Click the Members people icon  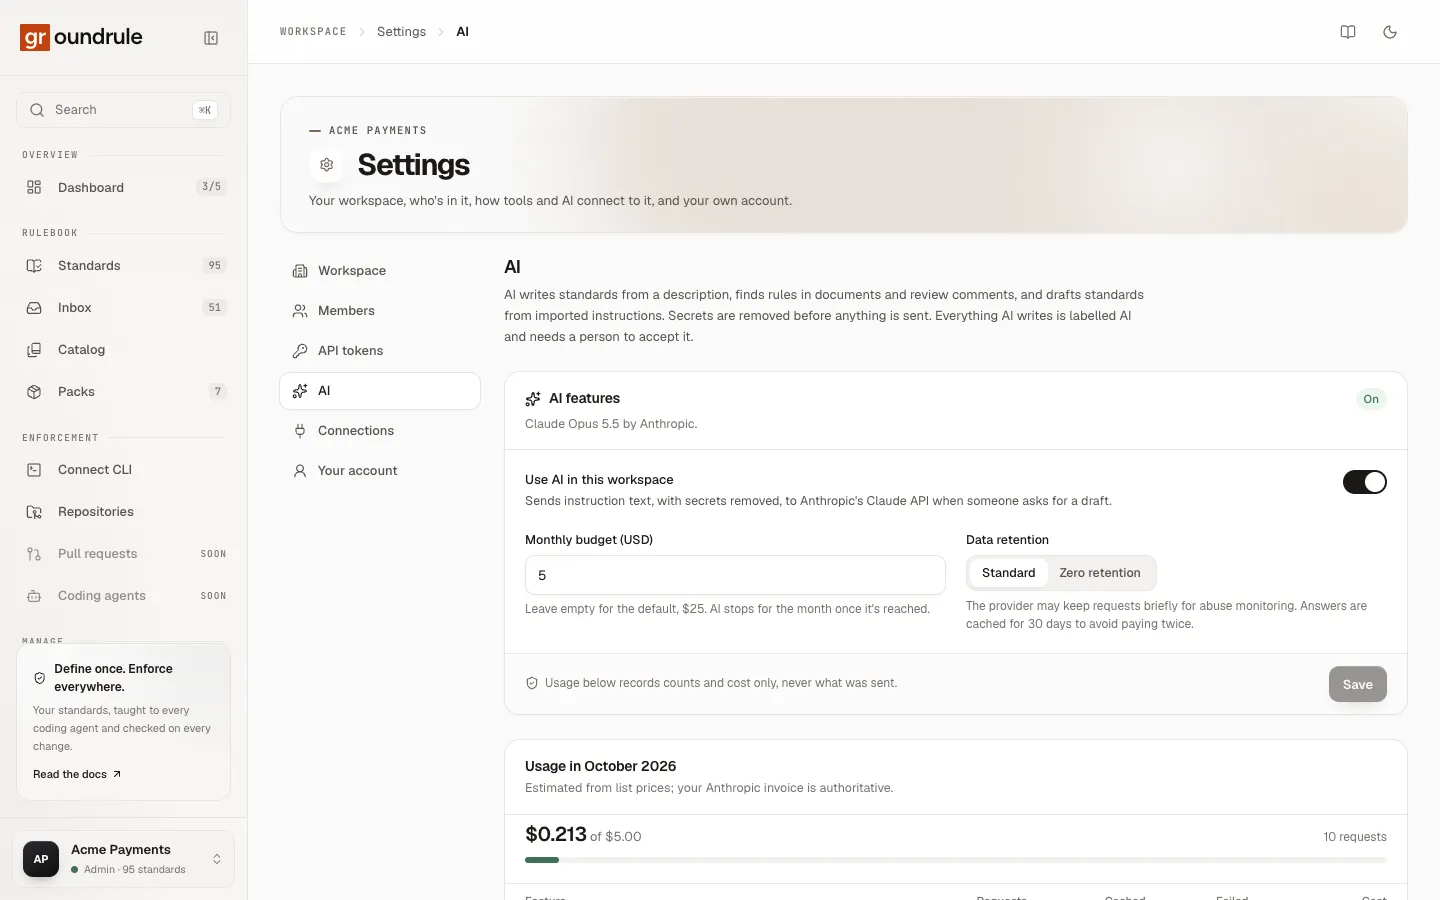click(300, 310)
